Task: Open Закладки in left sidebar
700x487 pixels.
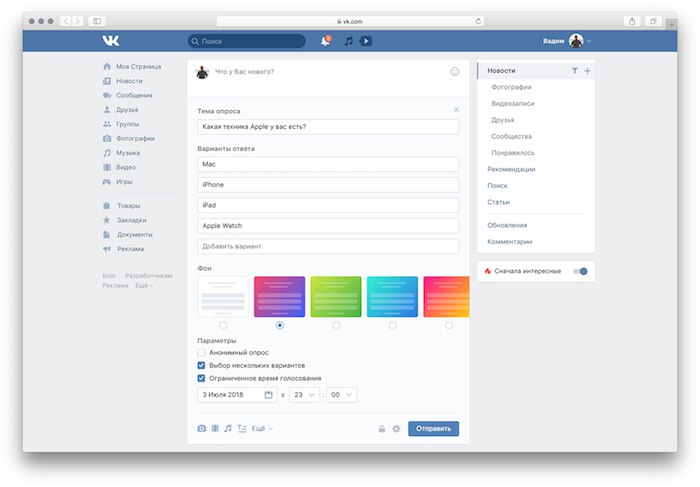Action: (x=125, y=220)
